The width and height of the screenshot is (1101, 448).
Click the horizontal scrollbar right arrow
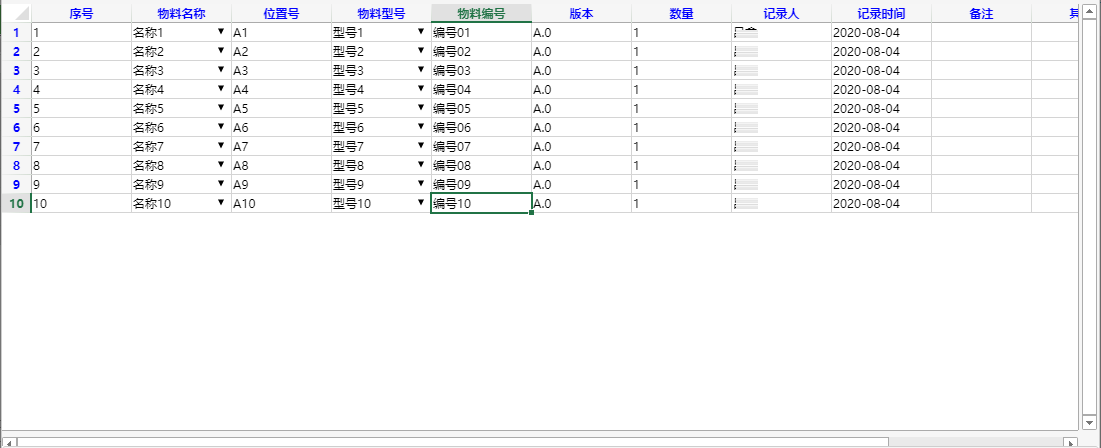coord(1070,442)
